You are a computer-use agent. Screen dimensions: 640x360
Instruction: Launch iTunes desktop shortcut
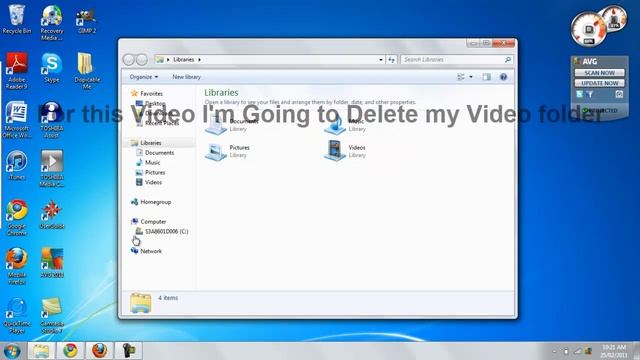(16, 165)
